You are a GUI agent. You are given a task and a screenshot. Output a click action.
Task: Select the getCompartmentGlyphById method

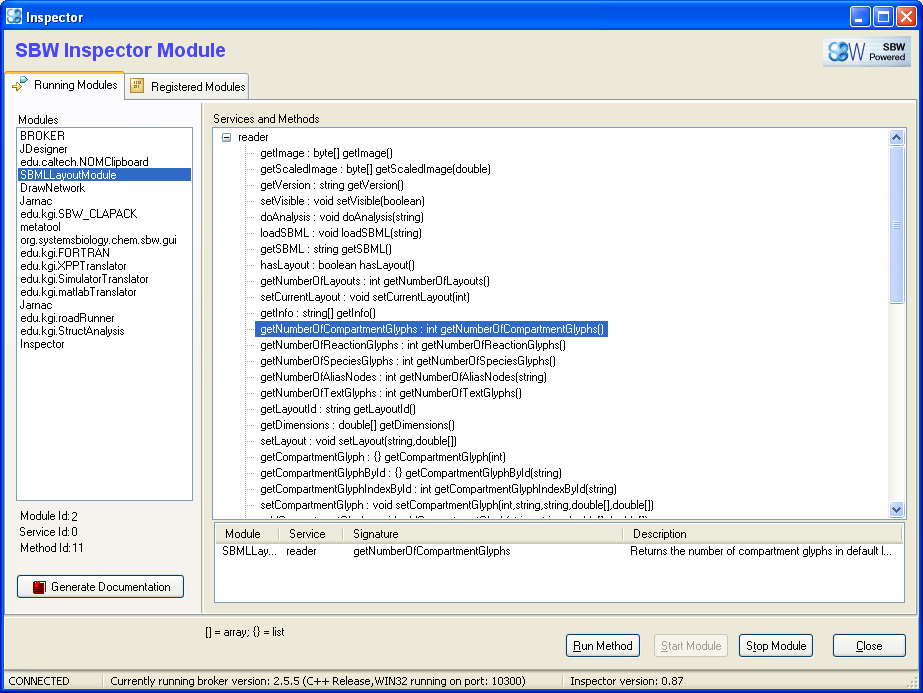[411, 473]
